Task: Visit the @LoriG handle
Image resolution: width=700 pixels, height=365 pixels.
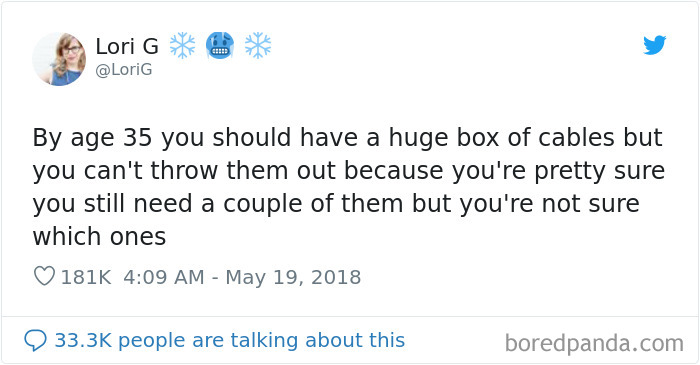Action: 124,70
